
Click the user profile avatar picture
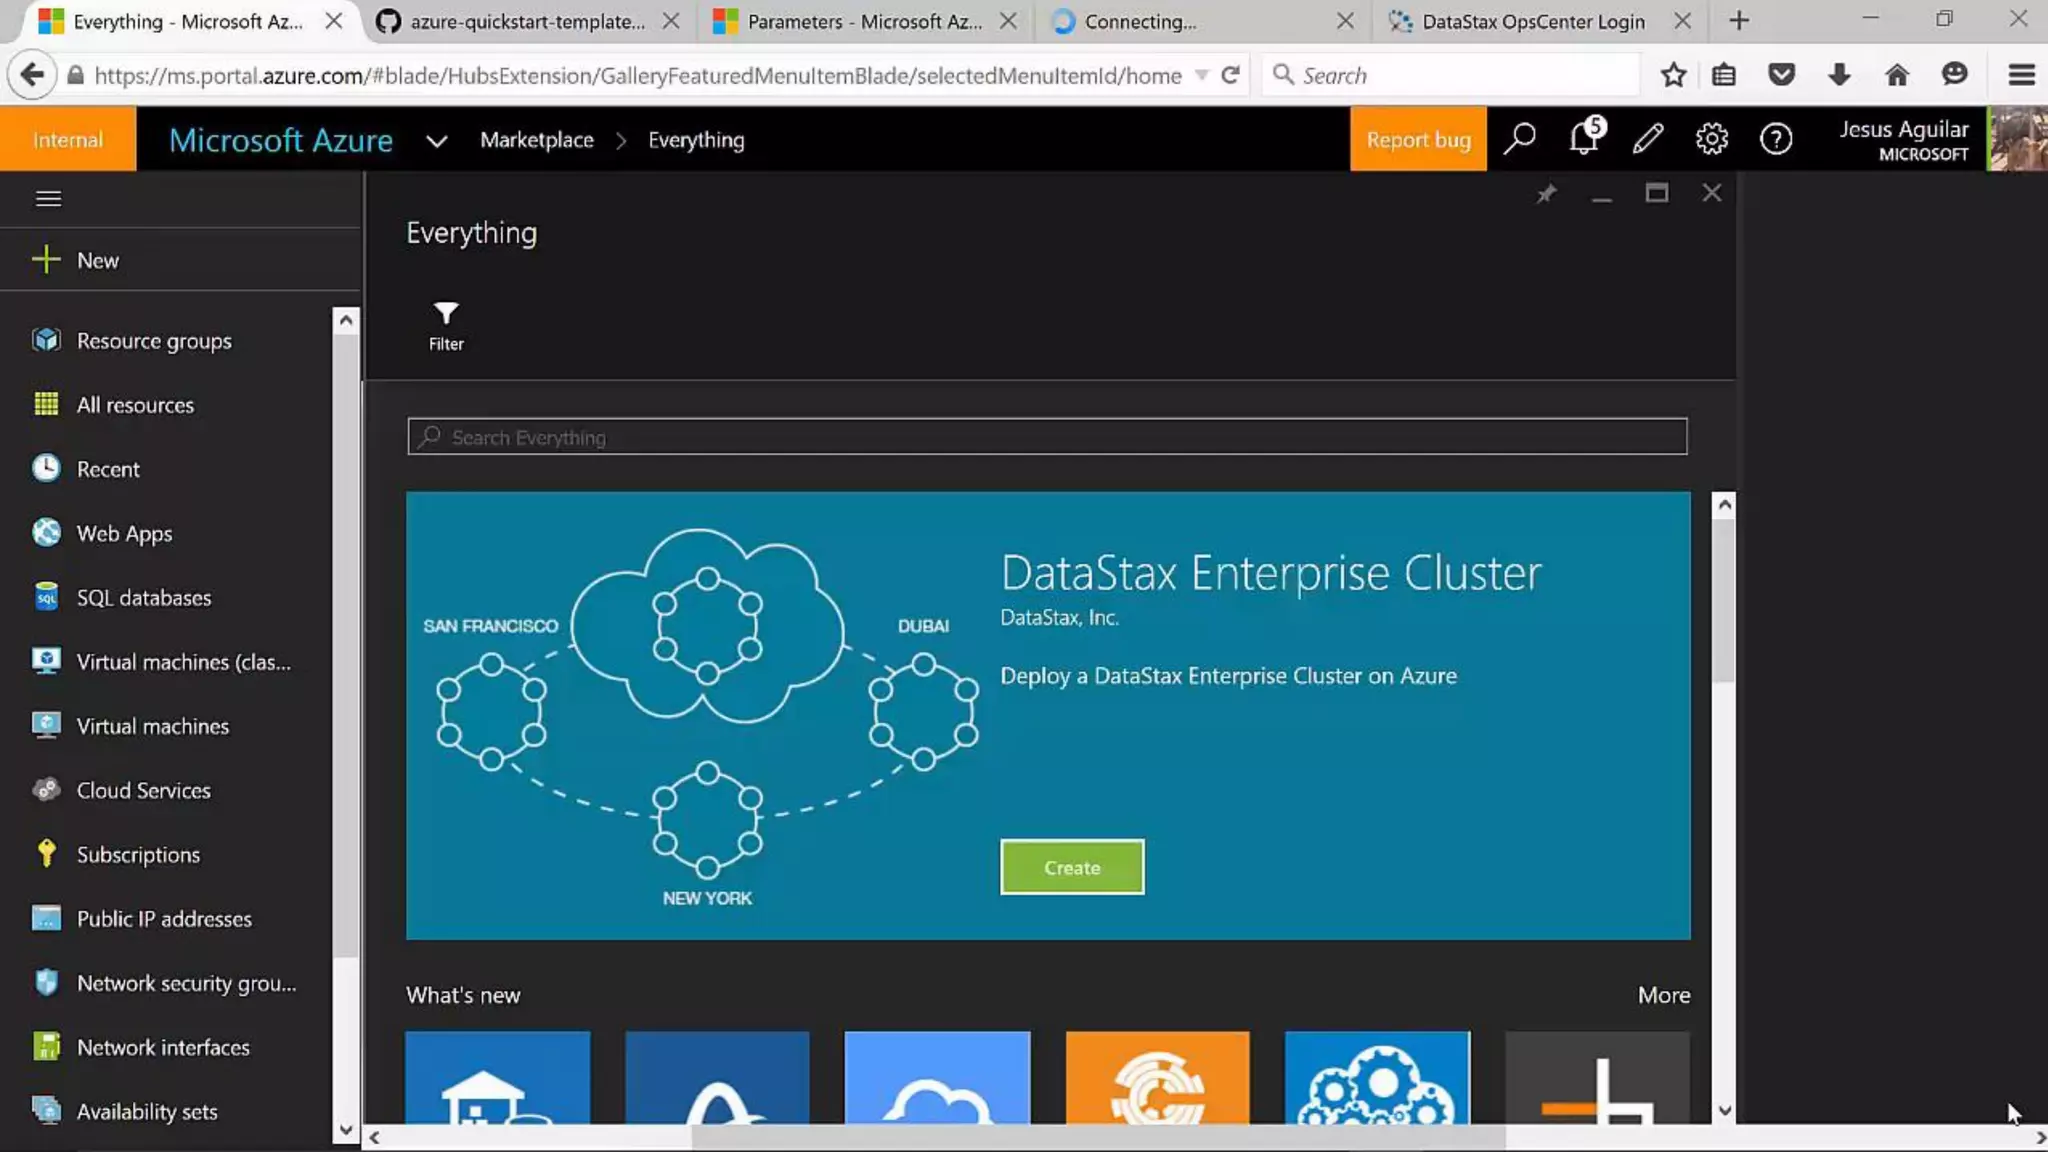(2017, 139)
